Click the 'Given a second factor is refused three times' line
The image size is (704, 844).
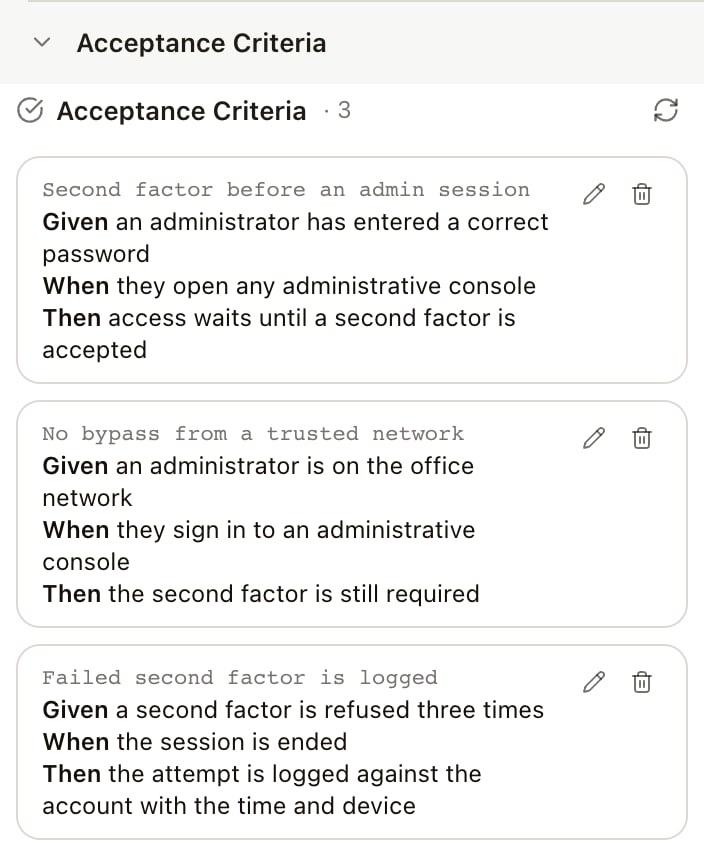tap(293, 710)
